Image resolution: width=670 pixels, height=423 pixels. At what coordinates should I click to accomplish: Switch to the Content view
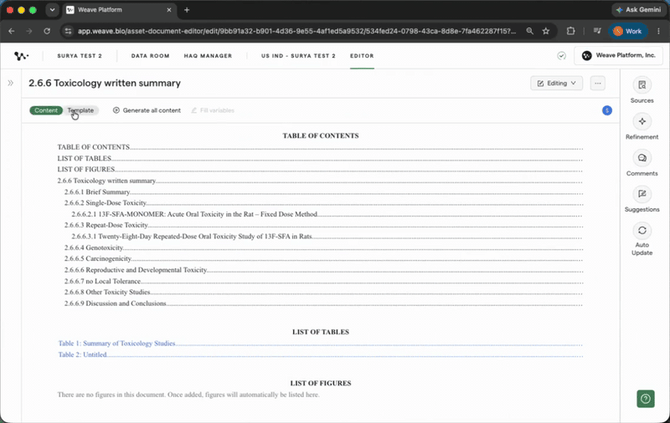[46, 110]
